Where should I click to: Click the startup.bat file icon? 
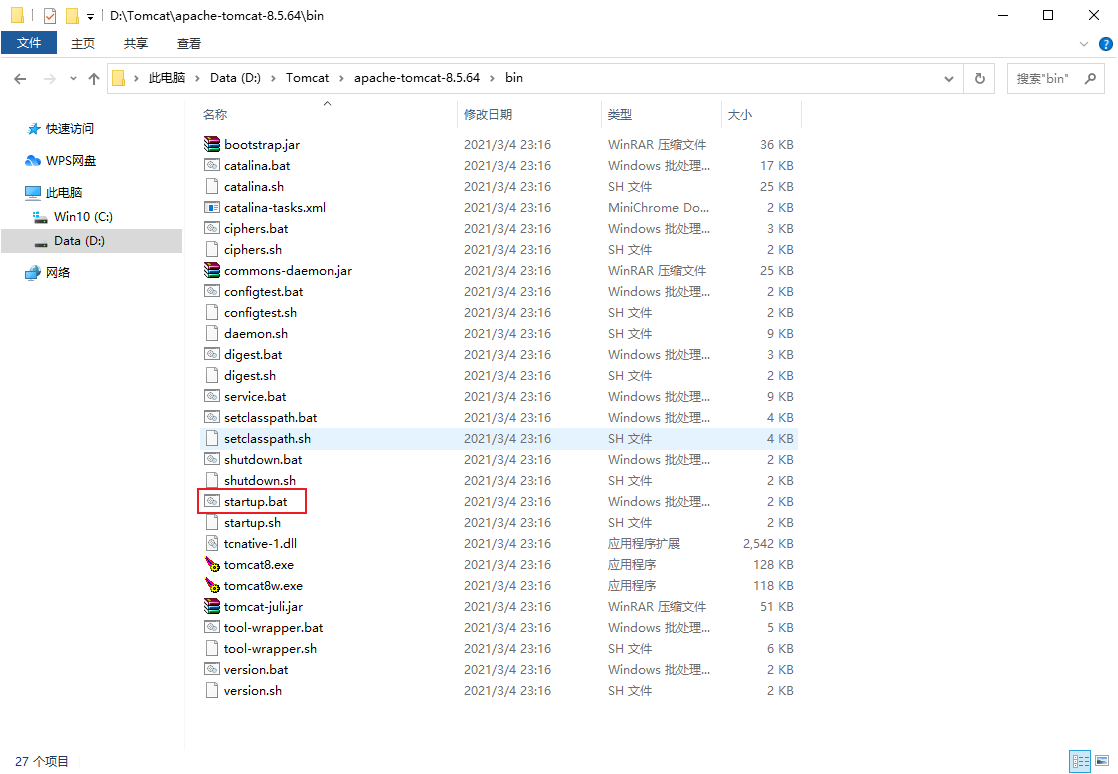point(212,501)
